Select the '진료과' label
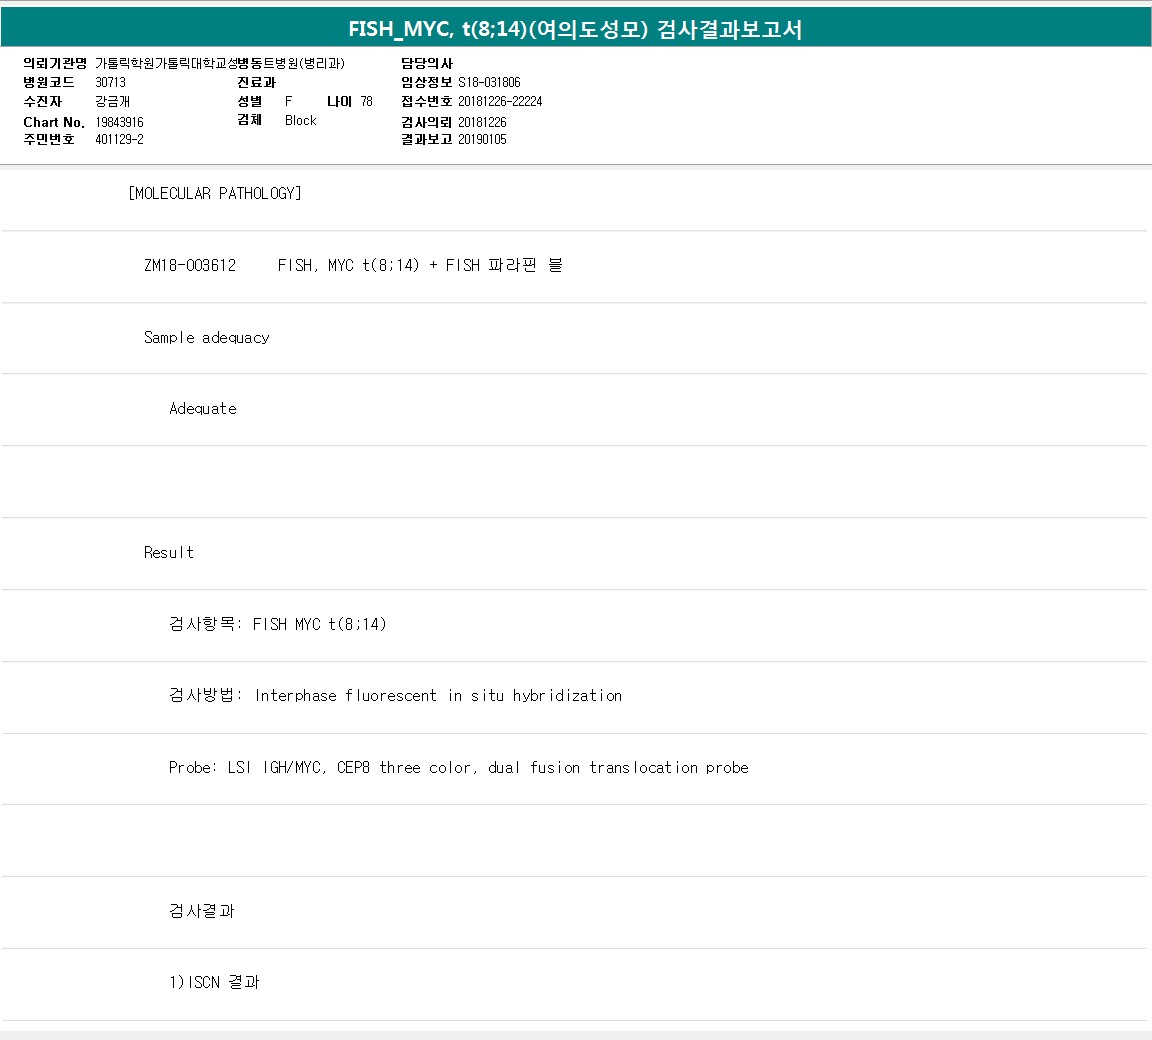 coord(256,82)
